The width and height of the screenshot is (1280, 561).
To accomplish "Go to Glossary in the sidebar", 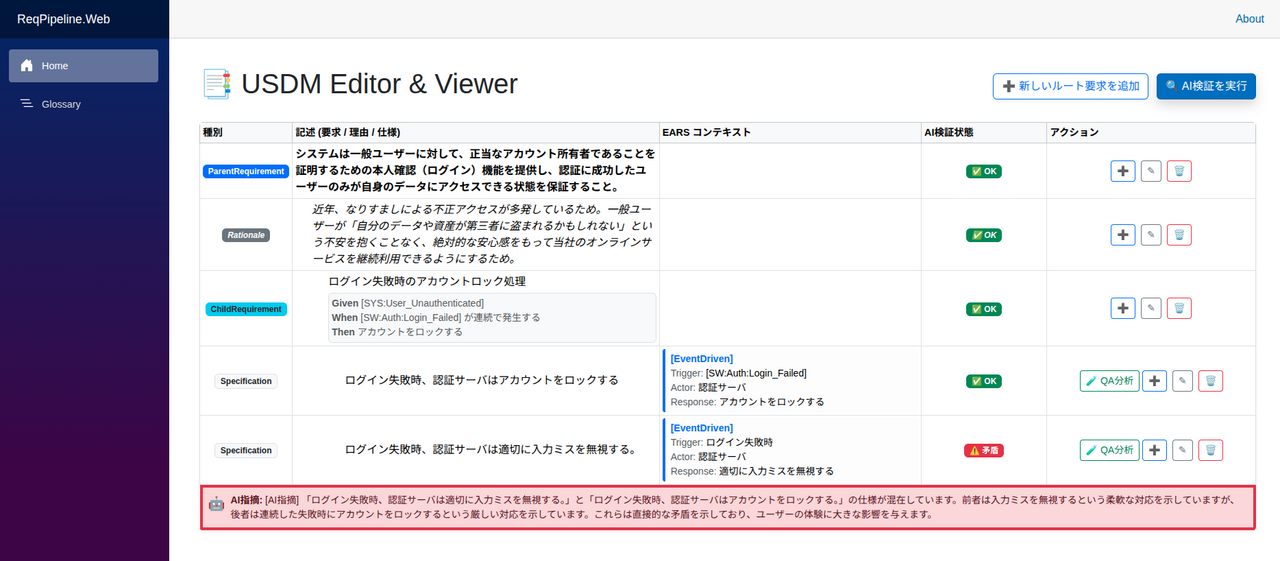I will click(61, 104).
